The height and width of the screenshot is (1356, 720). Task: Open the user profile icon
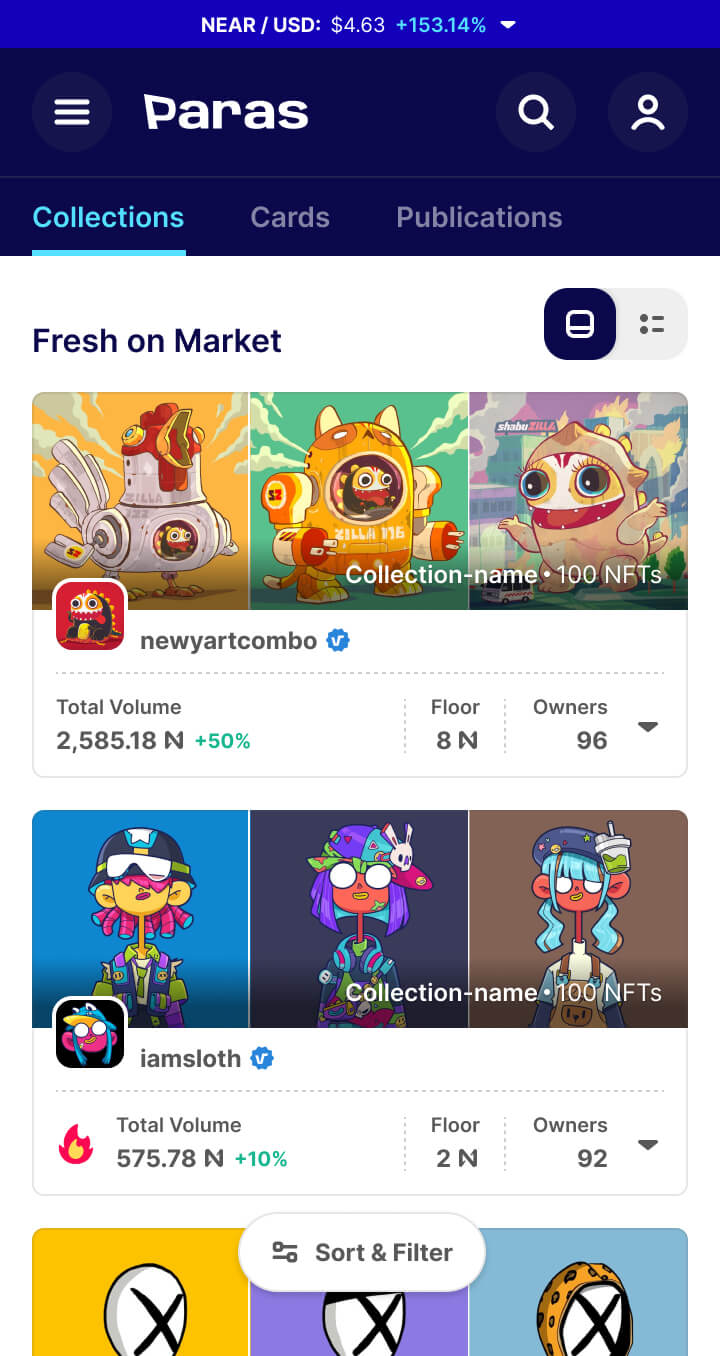point(648,112)
